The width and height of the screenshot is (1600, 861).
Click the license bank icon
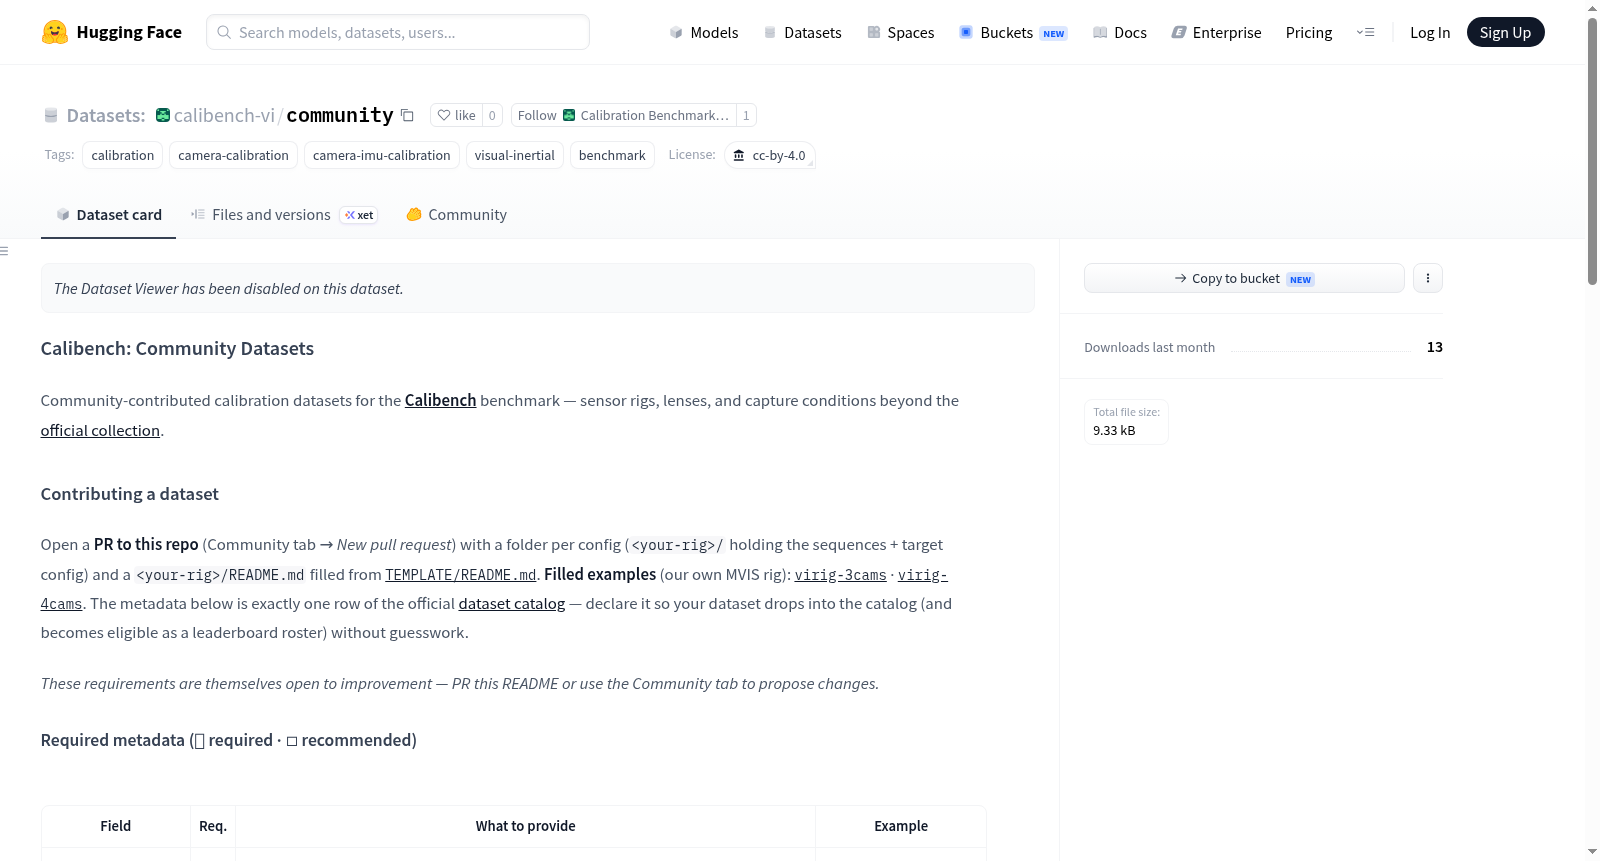coord(739,155)
